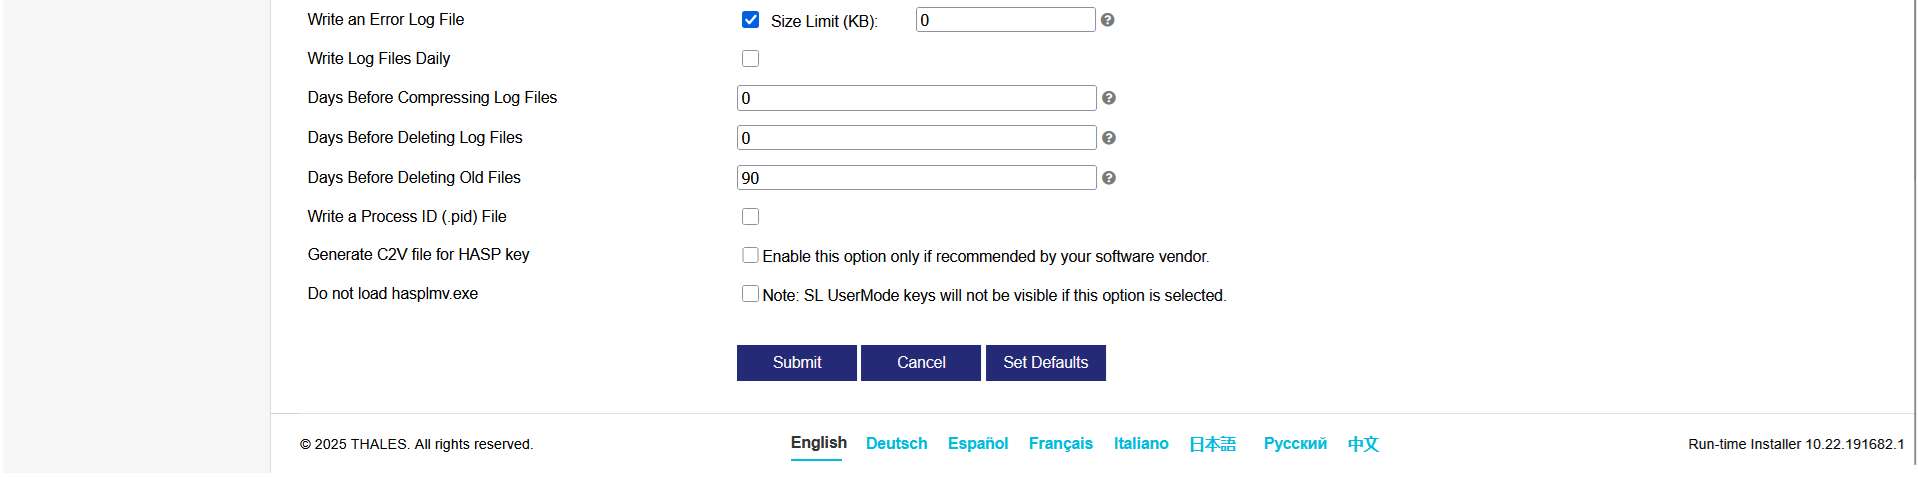Switch language to Español
The height and width of the screenshot is (477, 1918).
[x=977, y=444]
